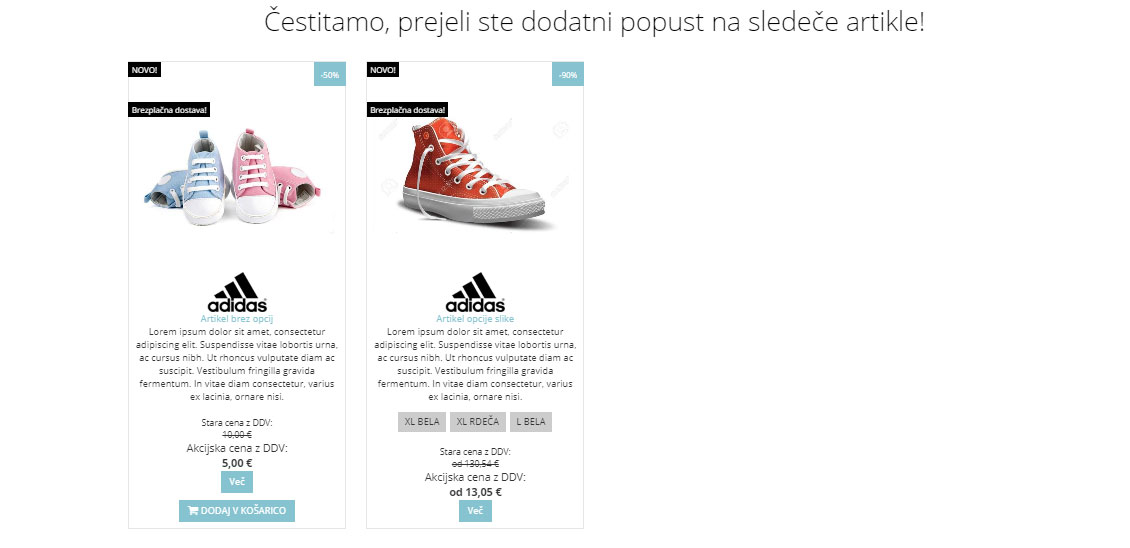Screen dimensions: 1130x548
Task: Click the -50% discount badge
Action: 330,74
